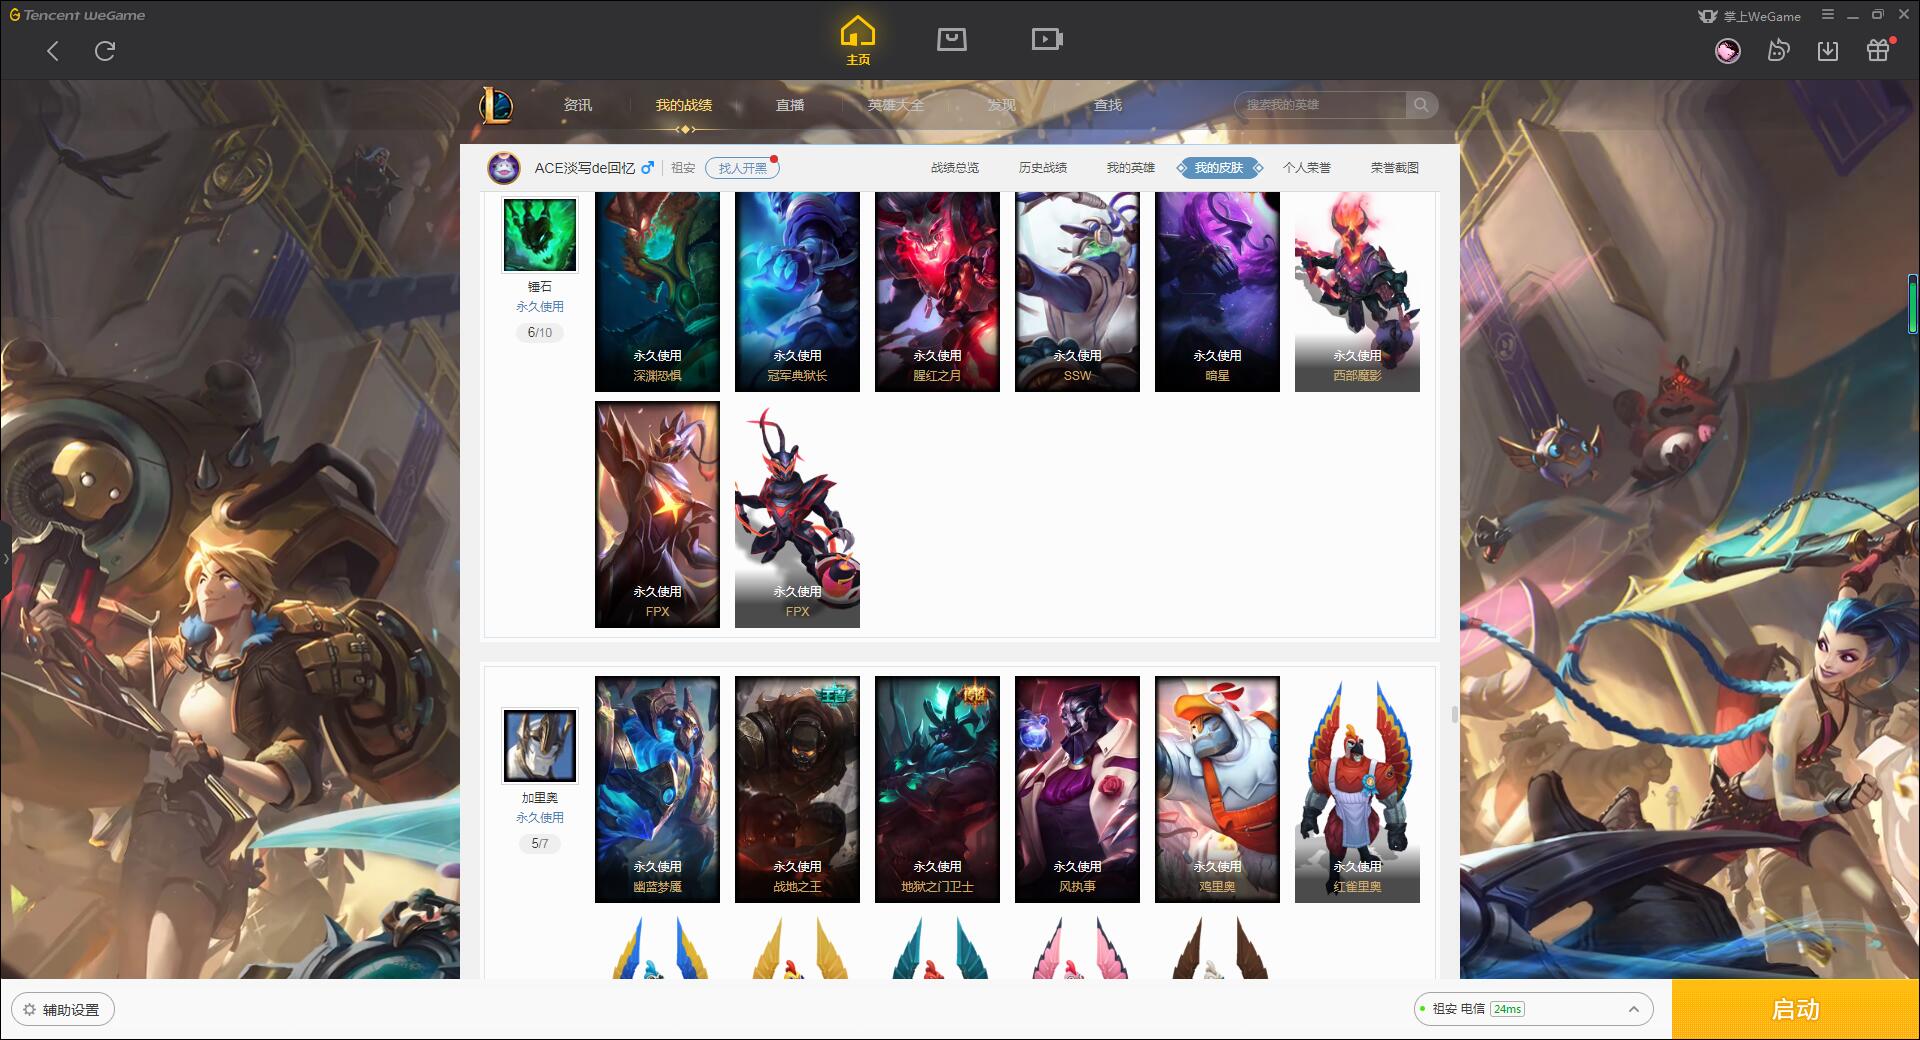Open the user avatar in the top right
1920x1040 pixels.
click(1727, 51)
